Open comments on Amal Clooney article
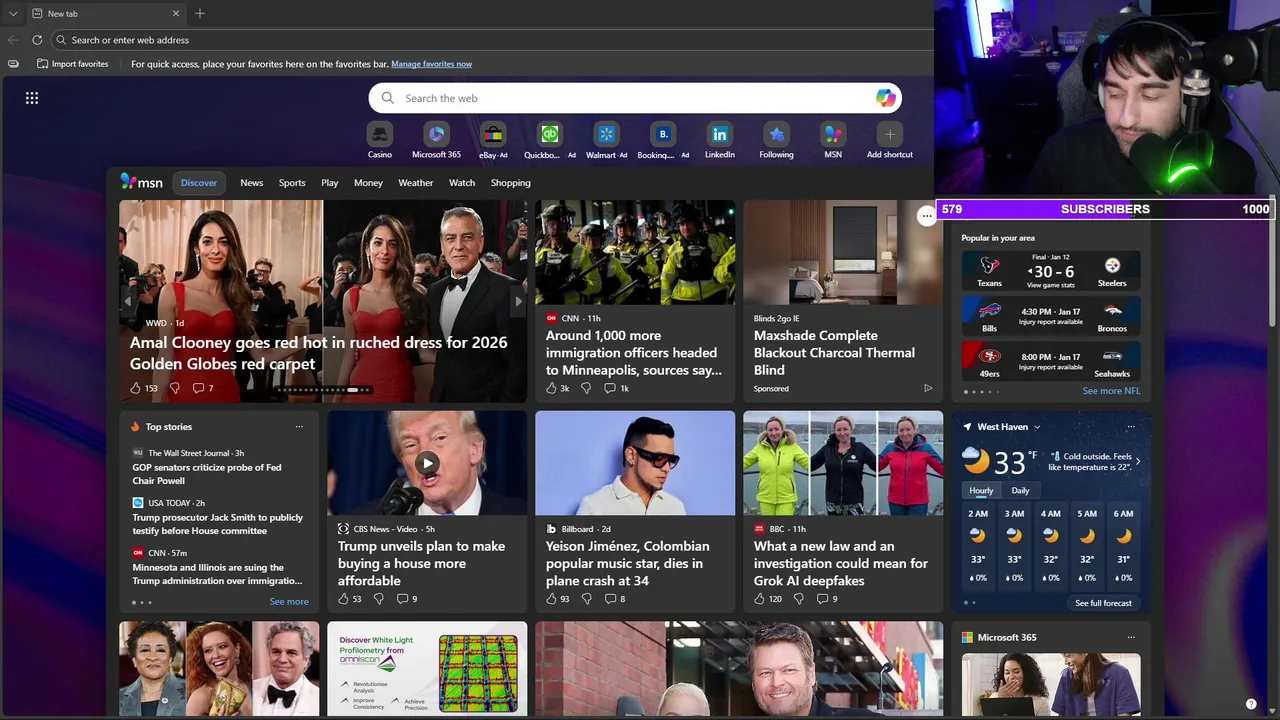The width and height of the screenshot is (1280, 720). coord(203,388)
